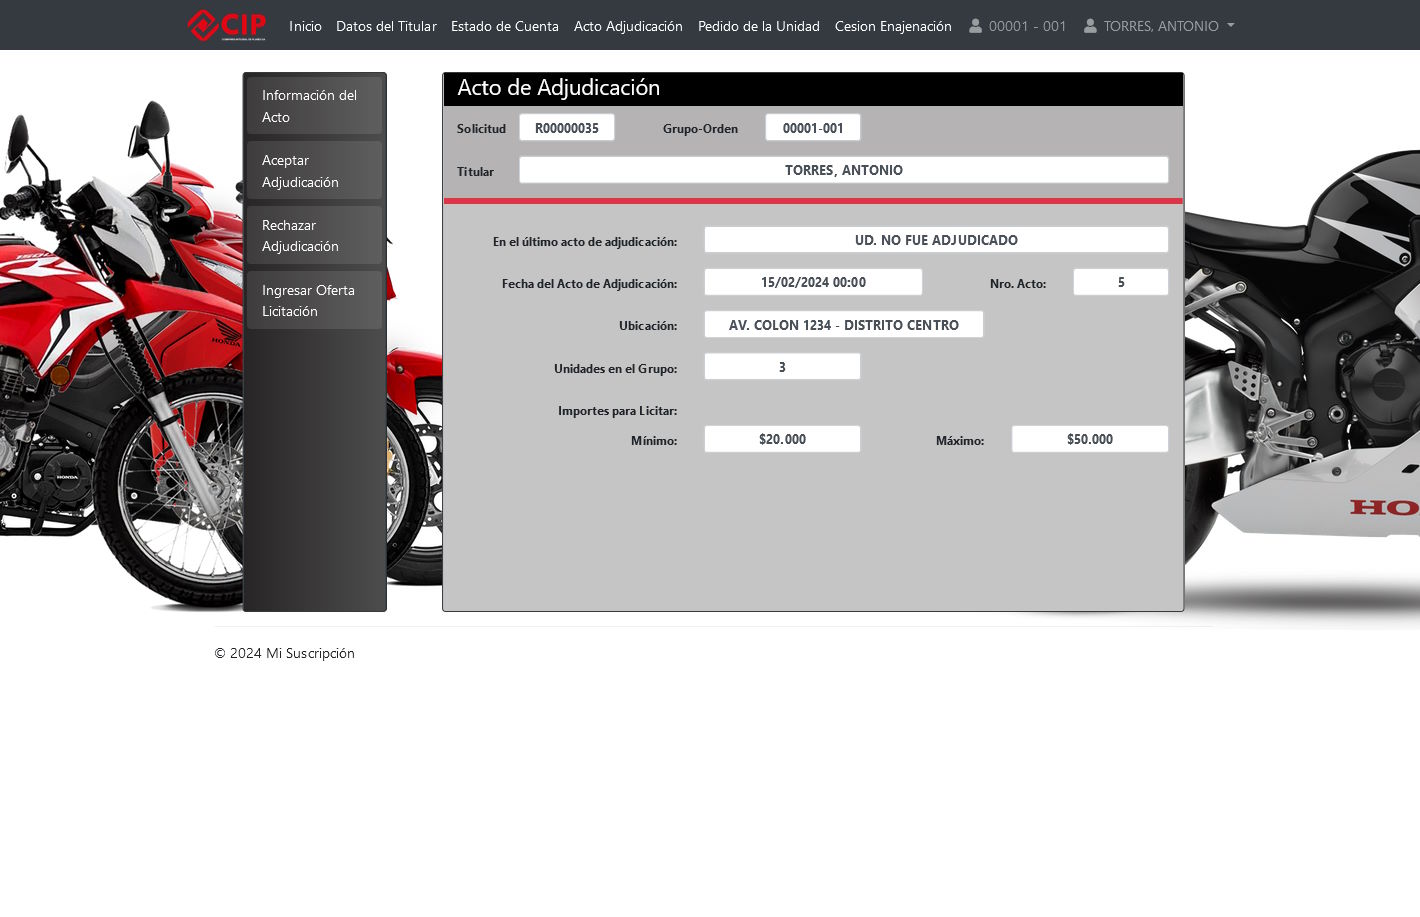Click the person icon beside TORRES, ANTONIO

pos(1090,26)
